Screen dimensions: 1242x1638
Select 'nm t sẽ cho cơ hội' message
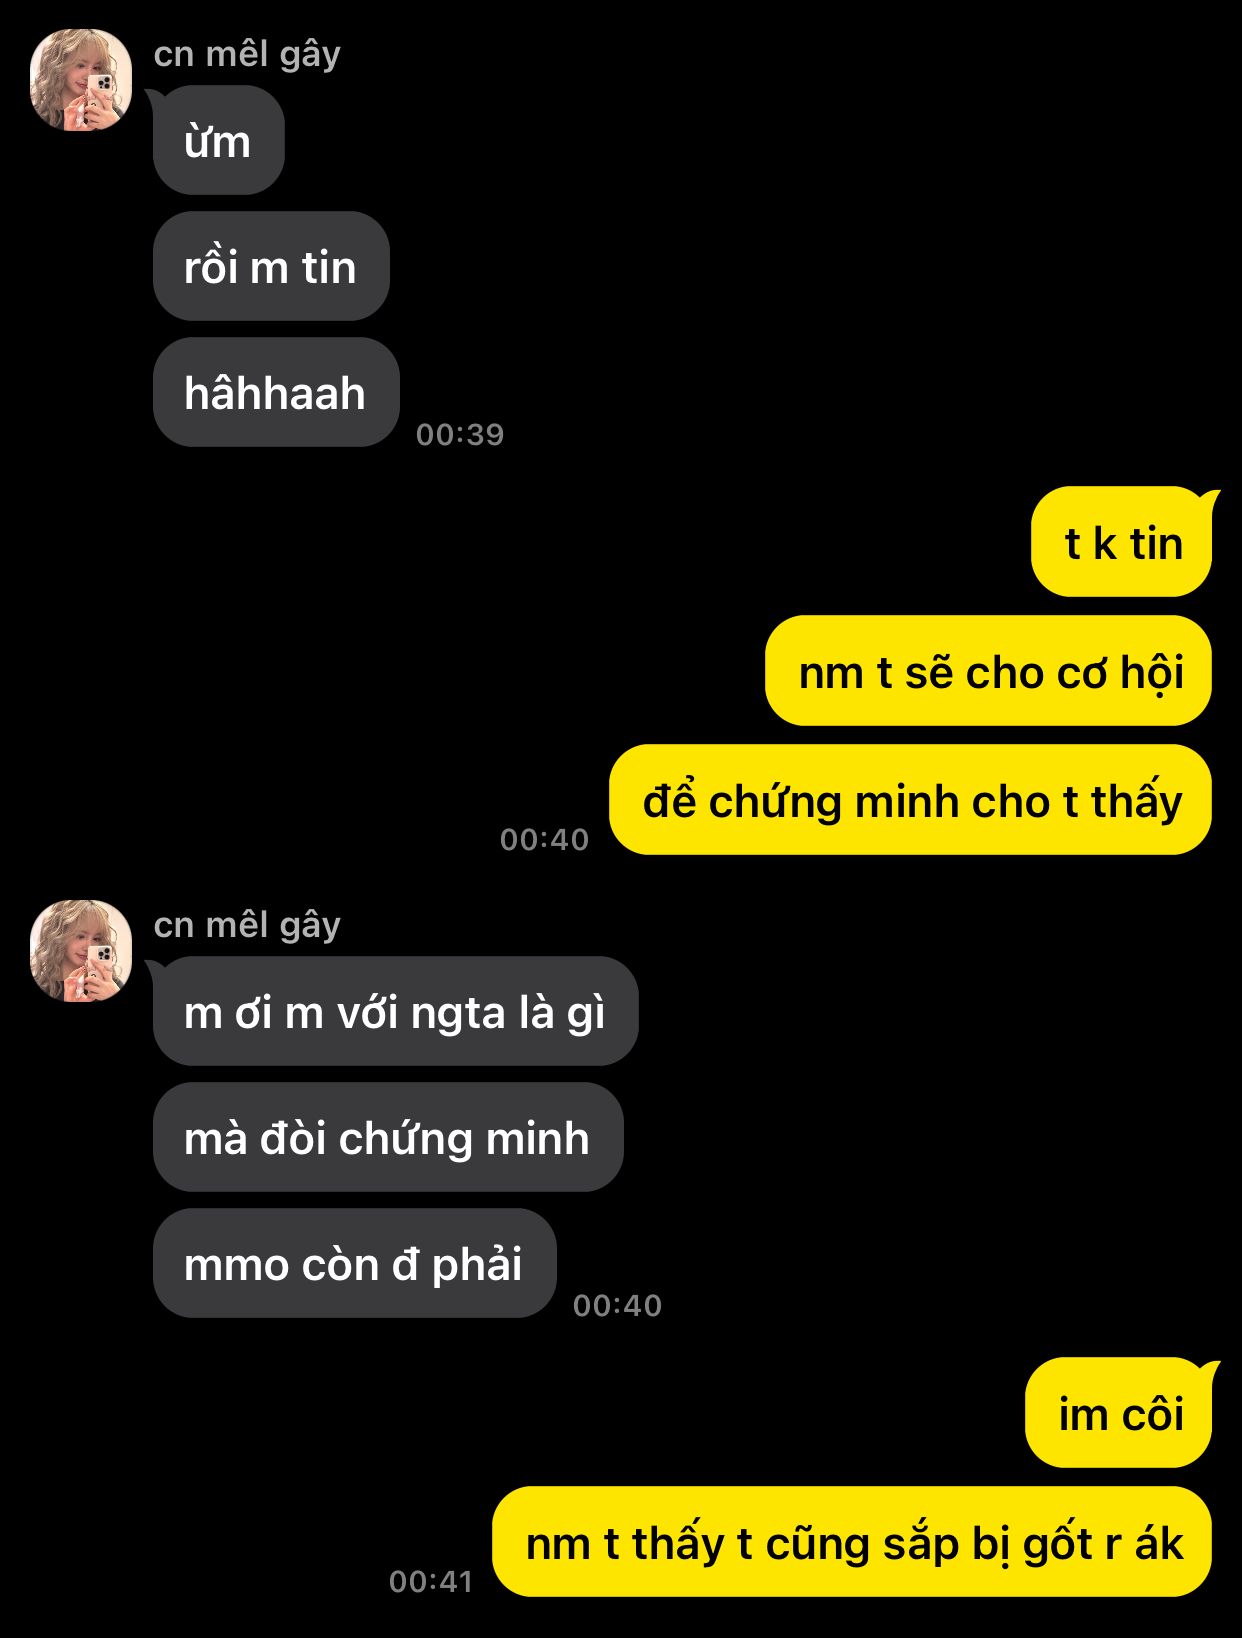coord(988,671)
